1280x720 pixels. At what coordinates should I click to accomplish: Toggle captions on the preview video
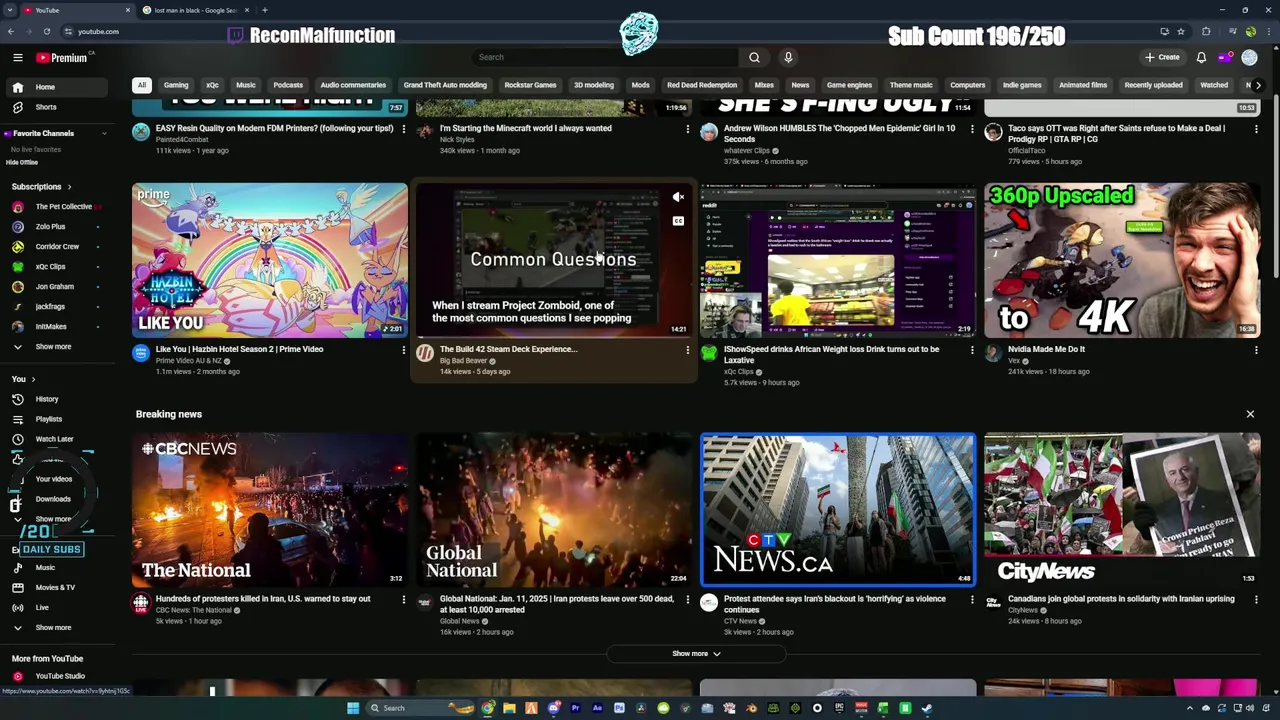[x=678, y=221]
